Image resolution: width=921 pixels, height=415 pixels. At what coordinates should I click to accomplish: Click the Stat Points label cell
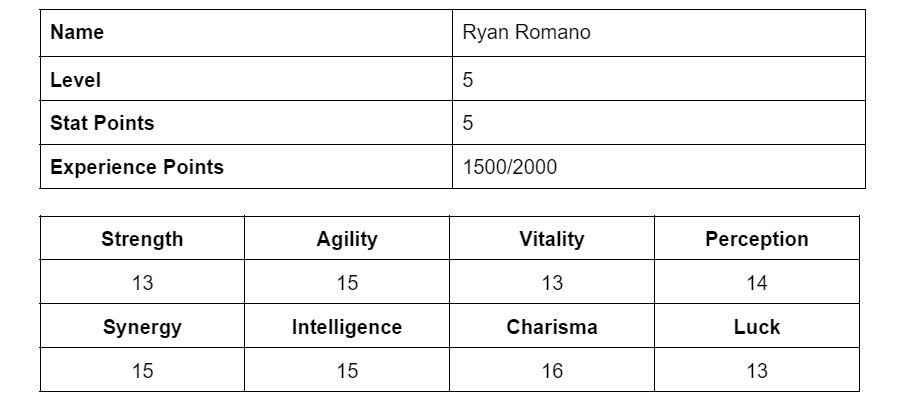click(246, 123)
